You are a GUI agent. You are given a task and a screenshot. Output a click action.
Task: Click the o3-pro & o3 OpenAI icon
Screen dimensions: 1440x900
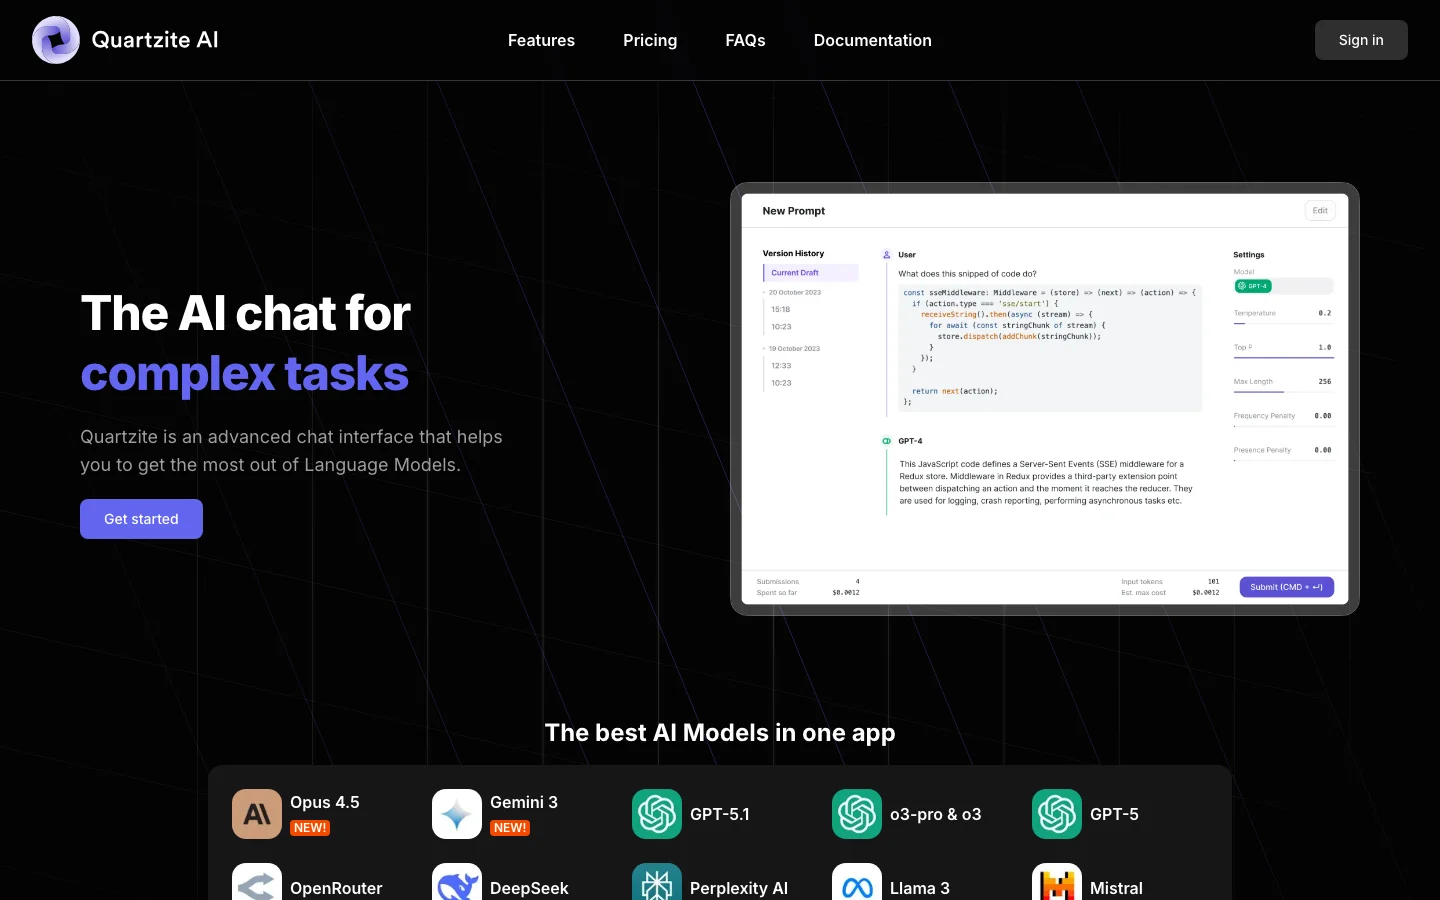tap(857, 814)
